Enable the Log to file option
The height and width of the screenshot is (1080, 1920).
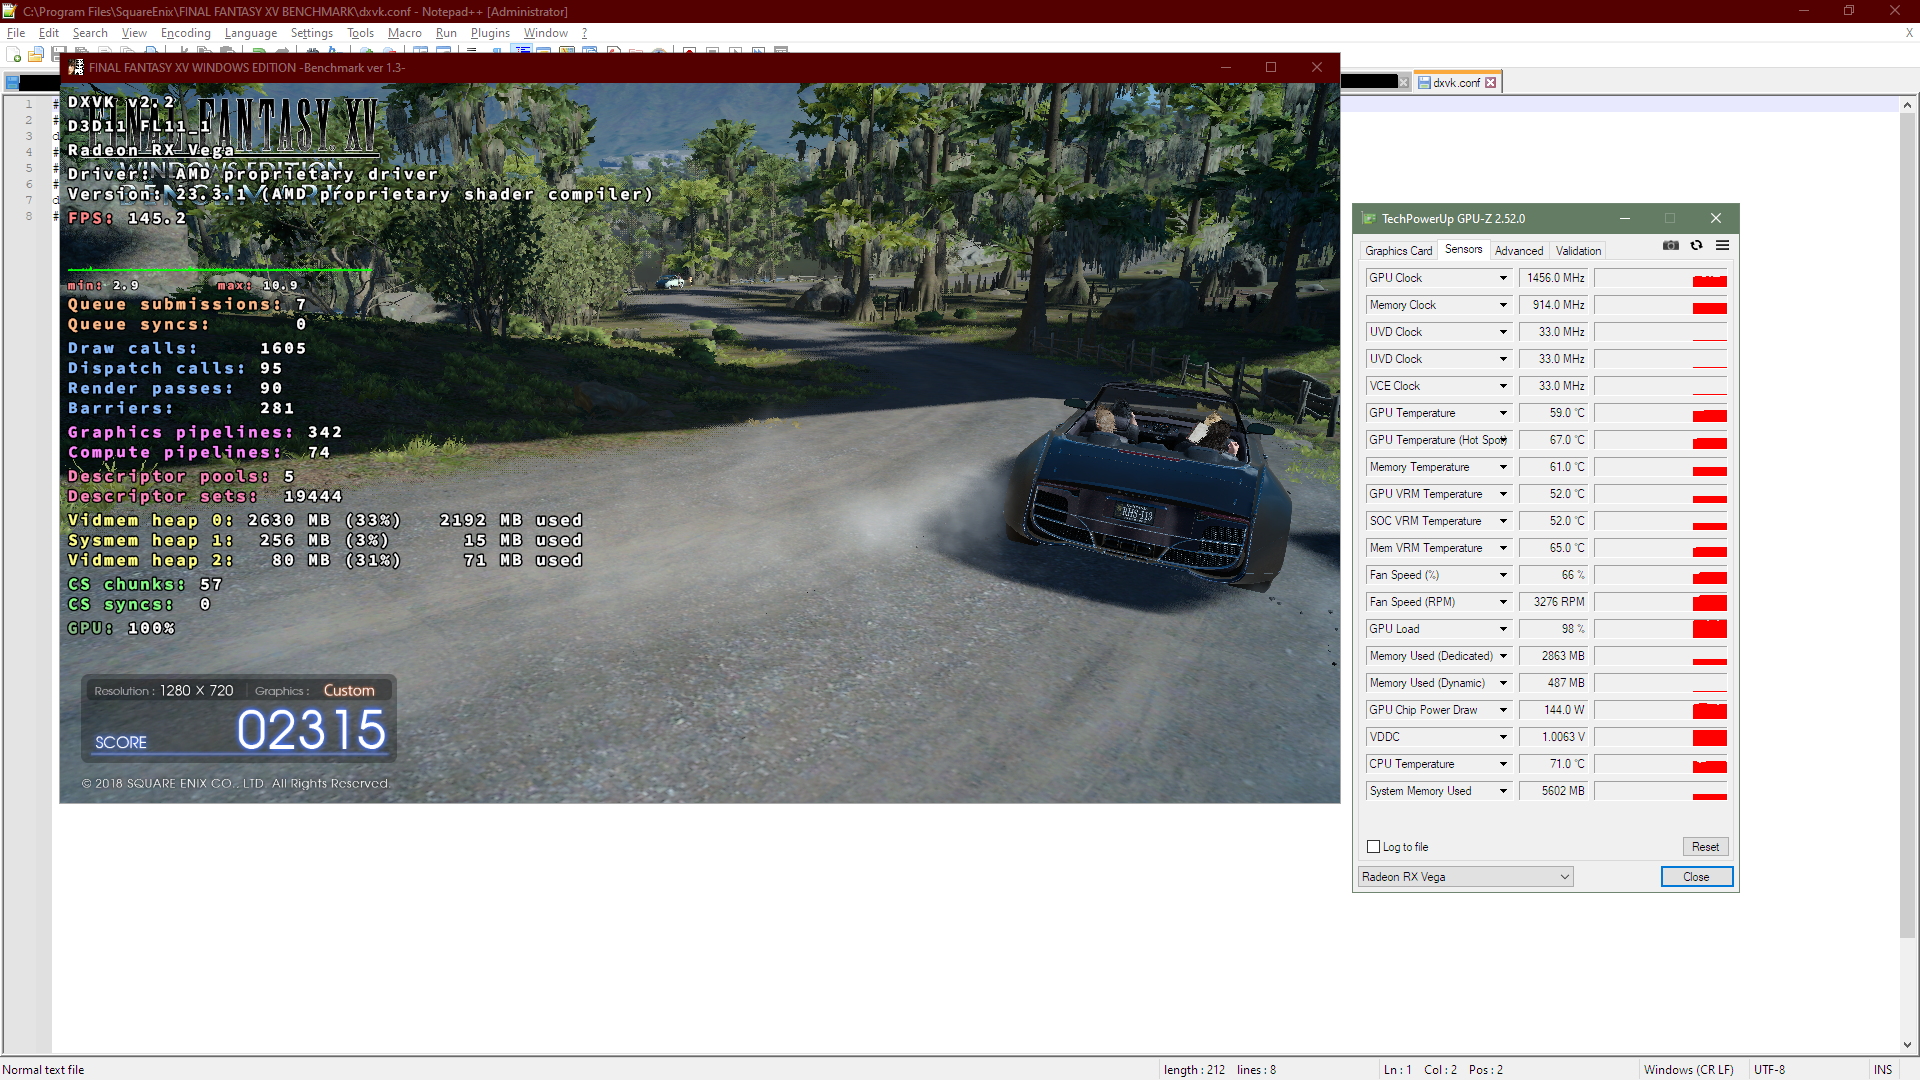point(1374,846)
